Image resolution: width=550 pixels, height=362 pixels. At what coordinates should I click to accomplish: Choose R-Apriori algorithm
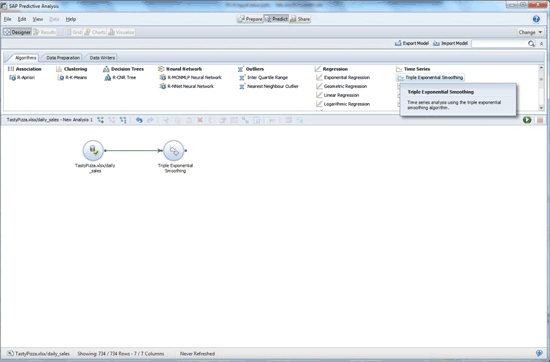pos(22,78)
